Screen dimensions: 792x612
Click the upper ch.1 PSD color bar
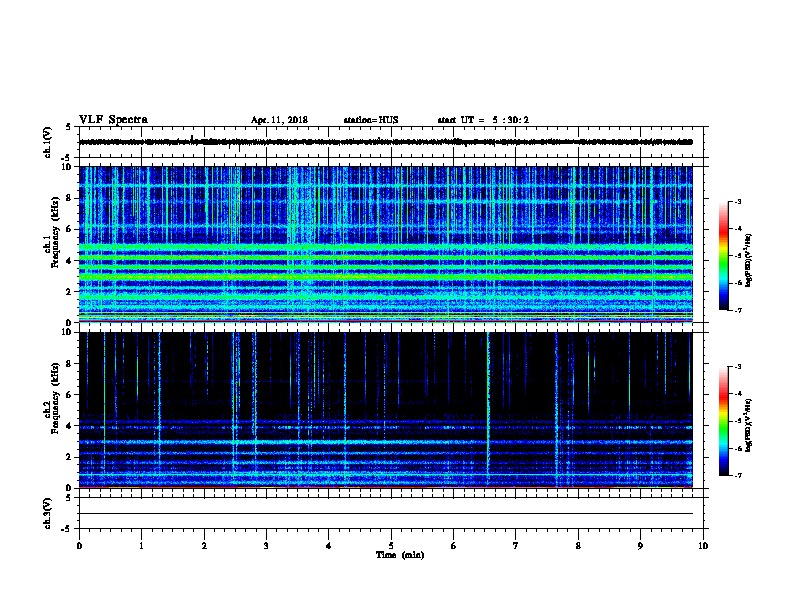(x=723, y=256)
